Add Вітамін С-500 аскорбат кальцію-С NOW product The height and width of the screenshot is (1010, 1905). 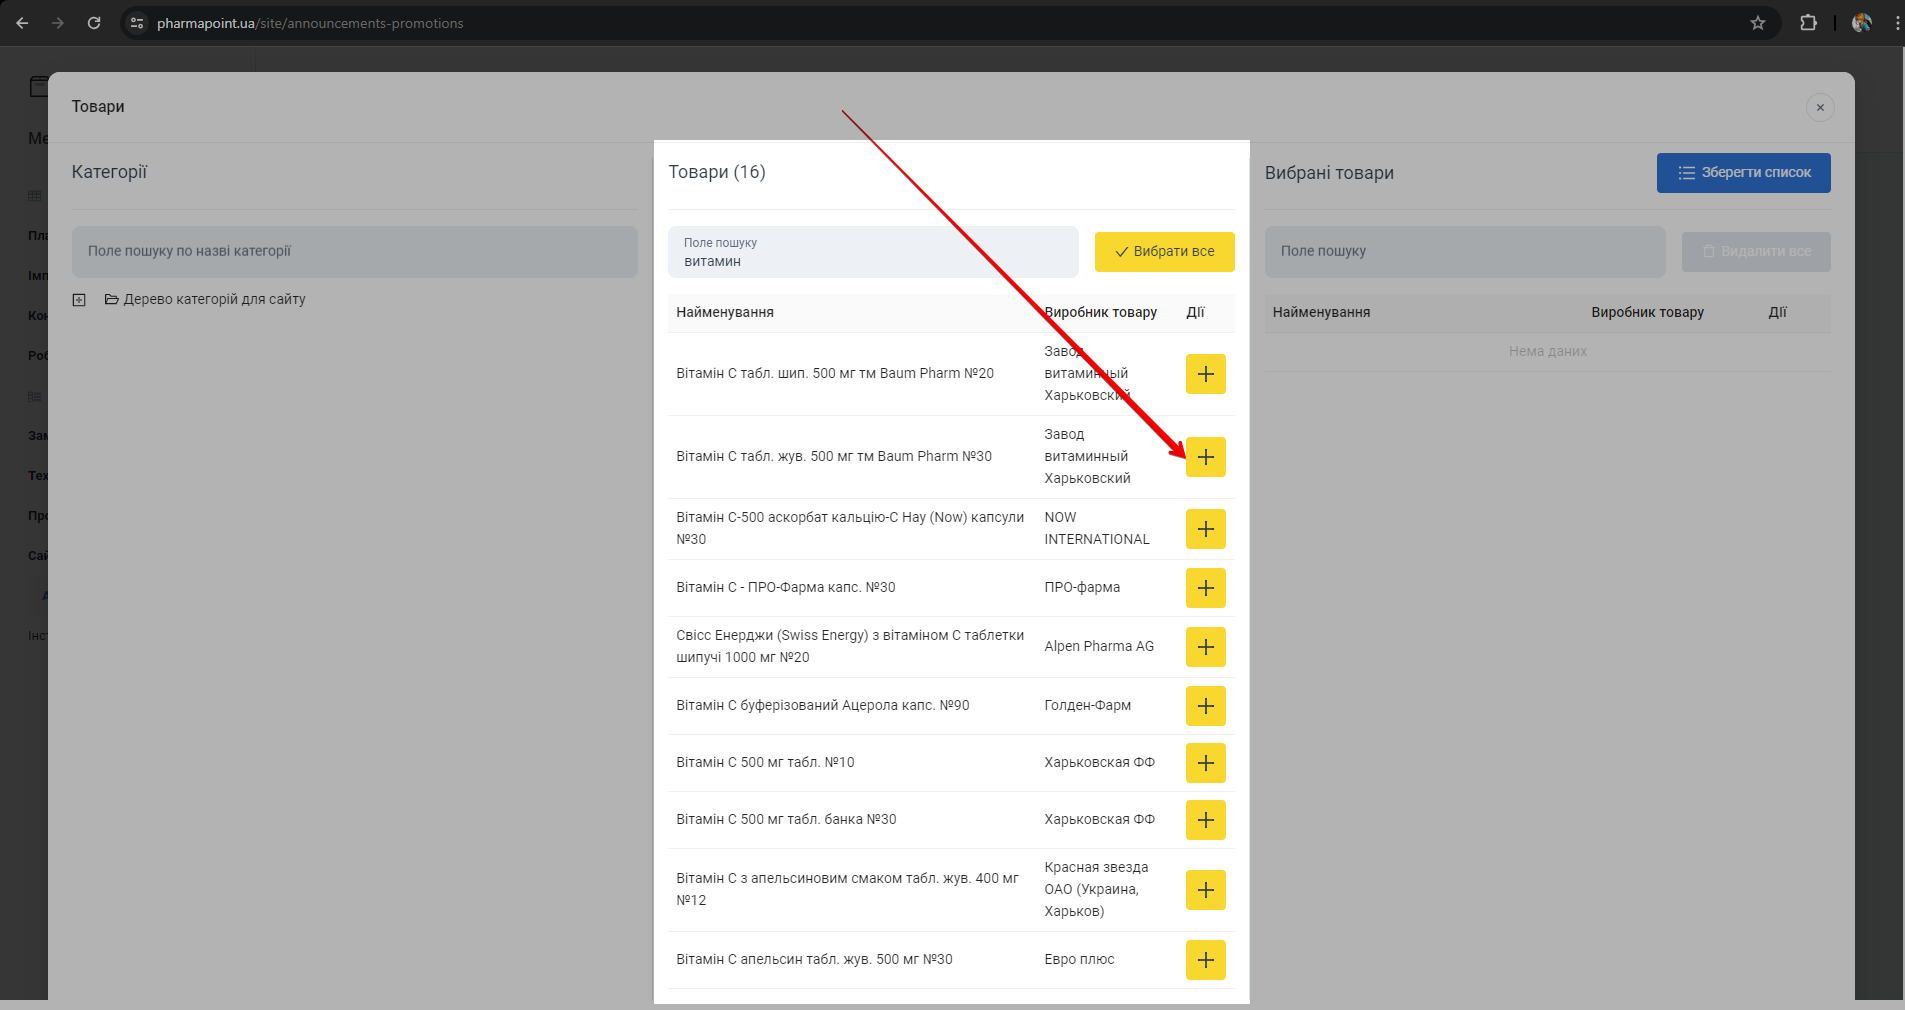(x=1205, y=529)
